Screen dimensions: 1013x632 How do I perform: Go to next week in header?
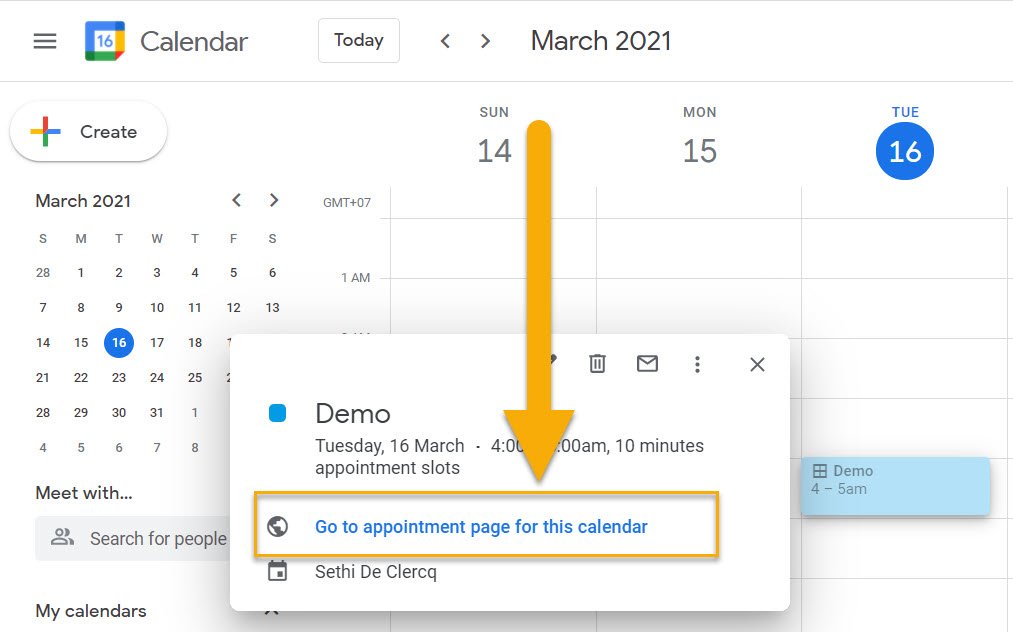click(486, 41)
